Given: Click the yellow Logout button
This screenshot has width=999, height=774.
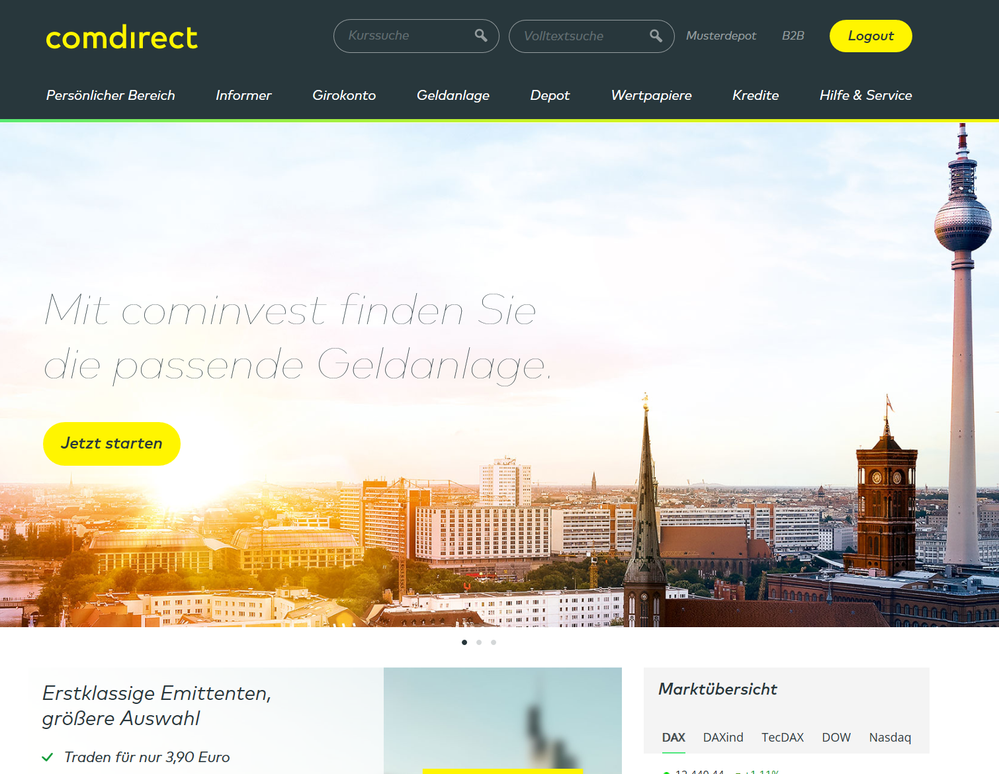Looking at the screenshot, I should tap(870, 36).
